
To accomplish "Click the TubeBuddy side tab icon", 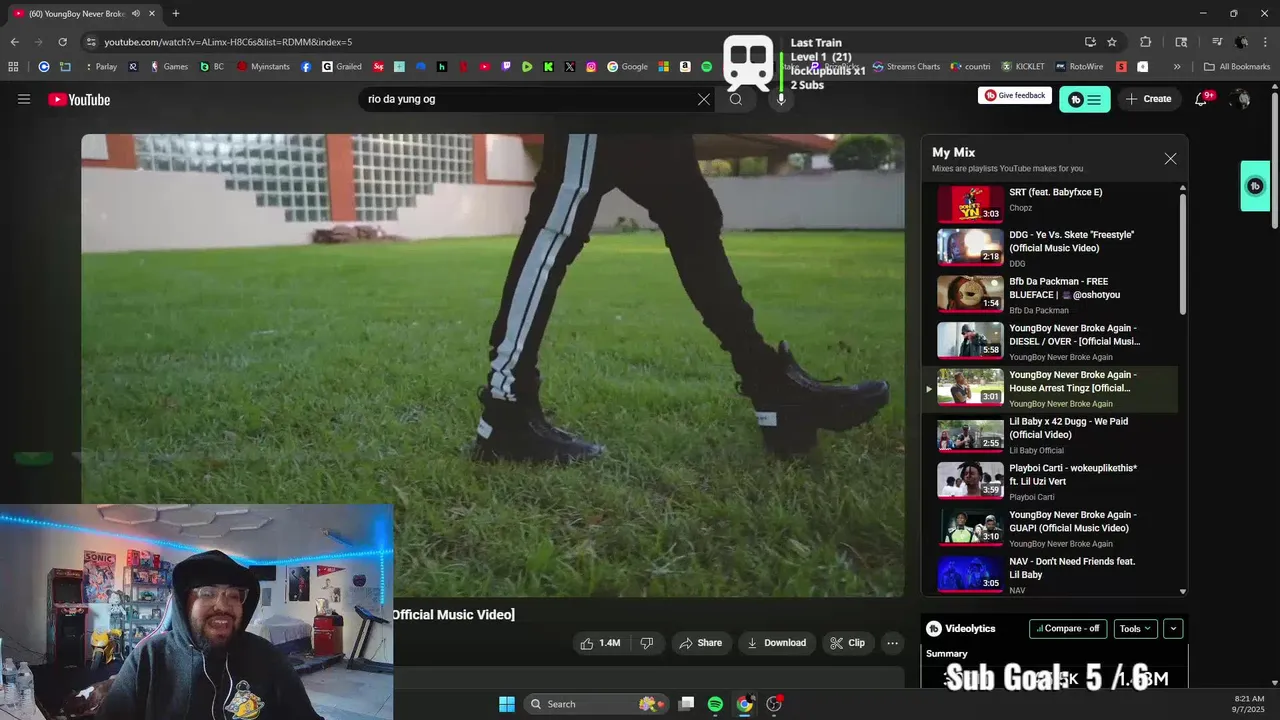I will click(x=1255, y=186).
